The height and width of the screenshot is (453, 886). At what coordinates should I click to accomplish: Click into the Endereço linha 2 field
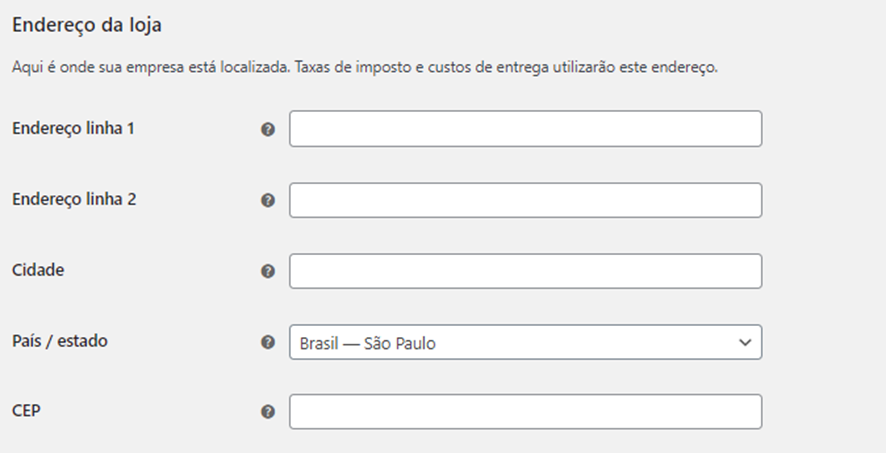[x=525, y=200]
